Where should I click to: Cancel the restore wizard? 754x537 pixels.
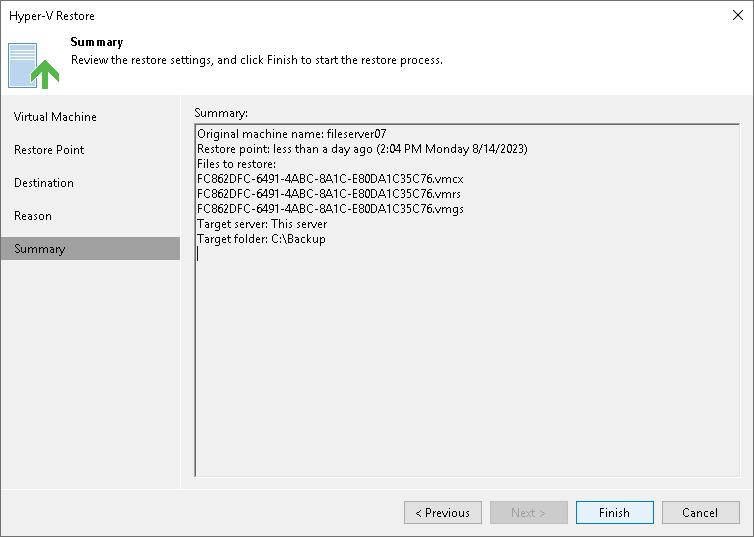[701, 512]
